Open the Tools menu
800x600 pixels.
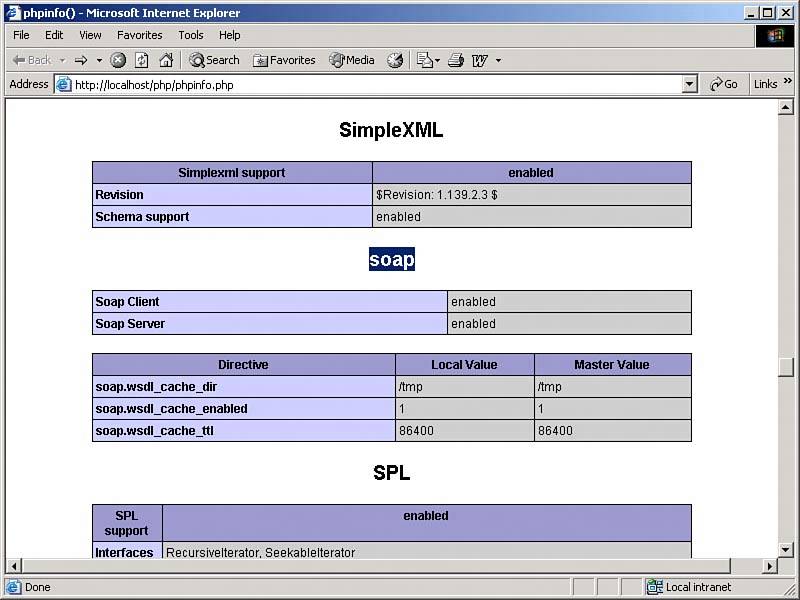[190, 35]
